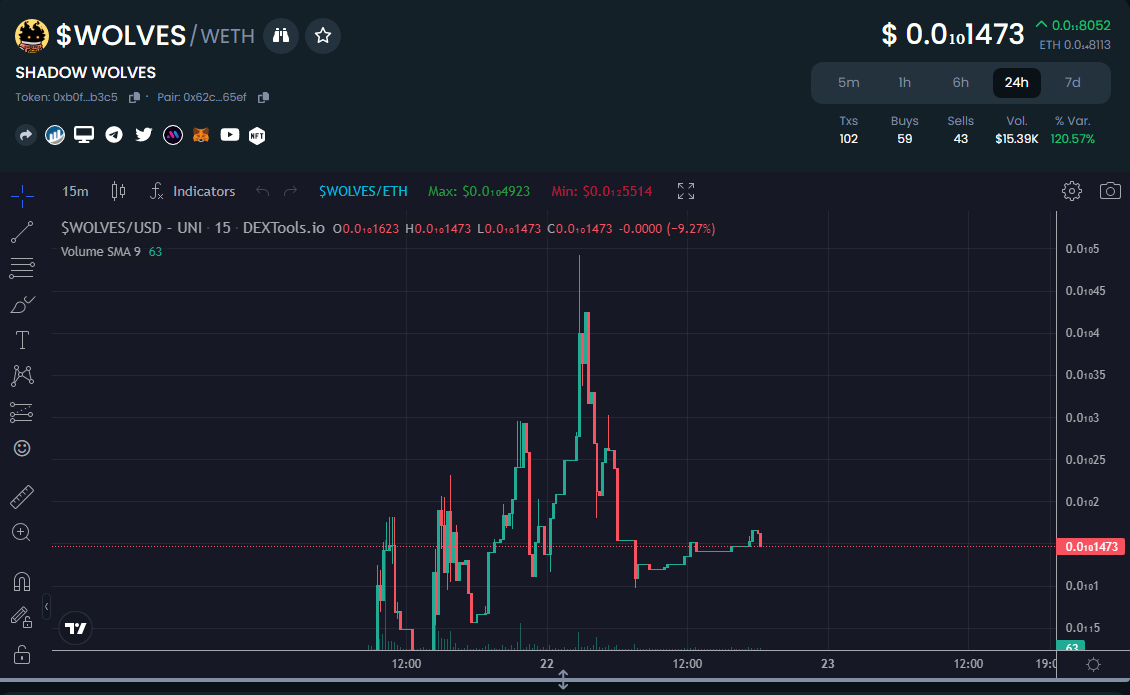Select the crosshair cursor tool
The width and height of the screenshot is (1130, 695).
[22, 195]
